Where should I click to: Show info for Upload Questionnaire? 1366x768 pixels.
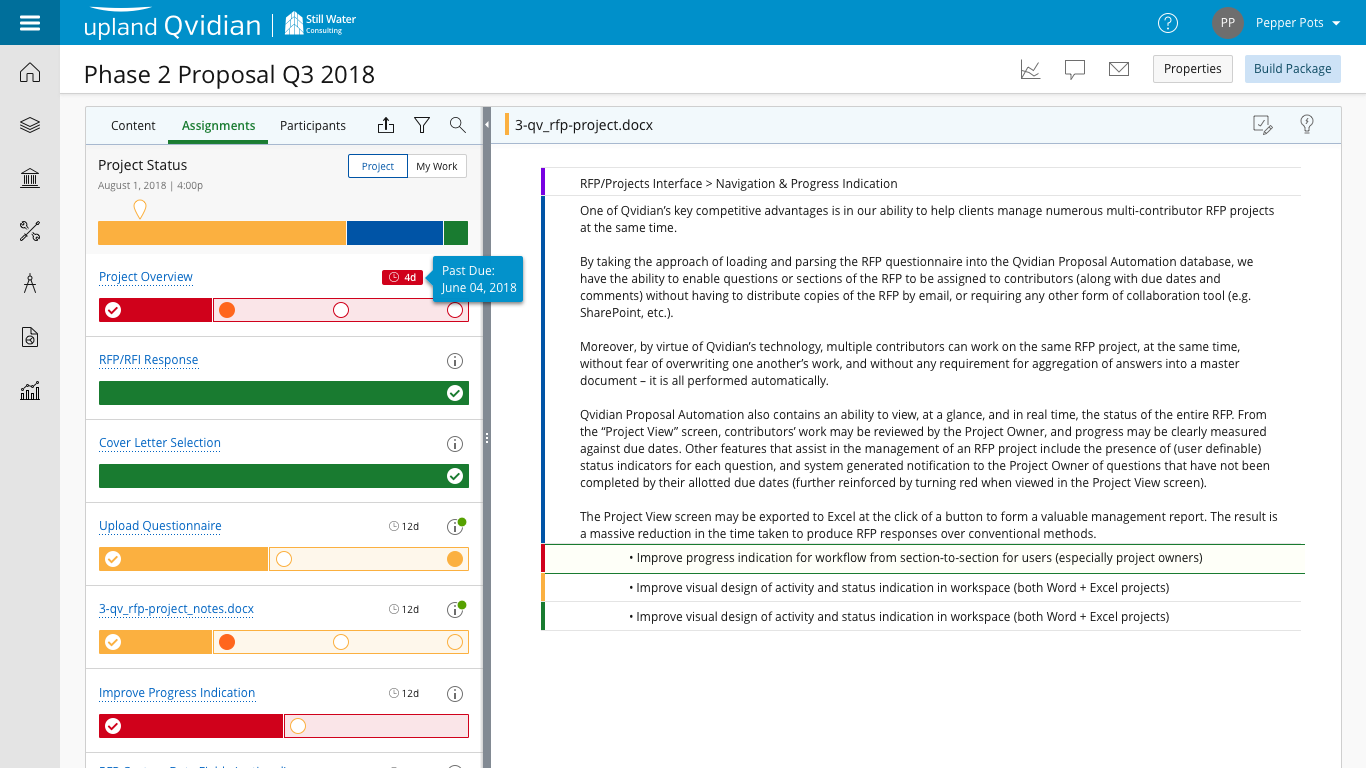click(455, 526)
